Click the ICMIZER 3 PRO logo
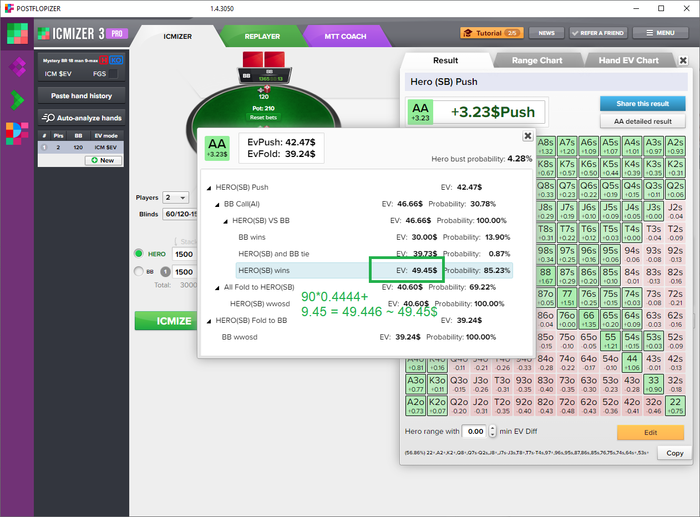This screenshot has height=517, width=700. click(83, 33)
